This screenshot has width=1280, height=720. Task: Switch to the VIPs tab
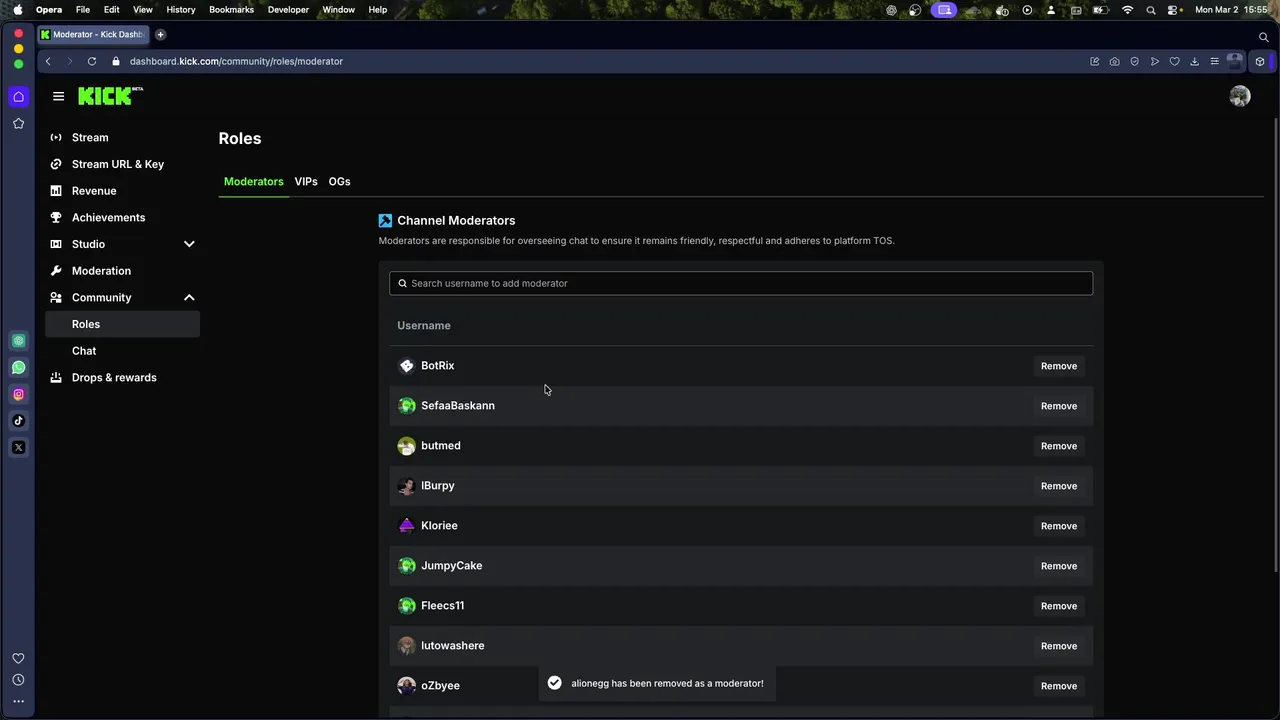[306, 182]
